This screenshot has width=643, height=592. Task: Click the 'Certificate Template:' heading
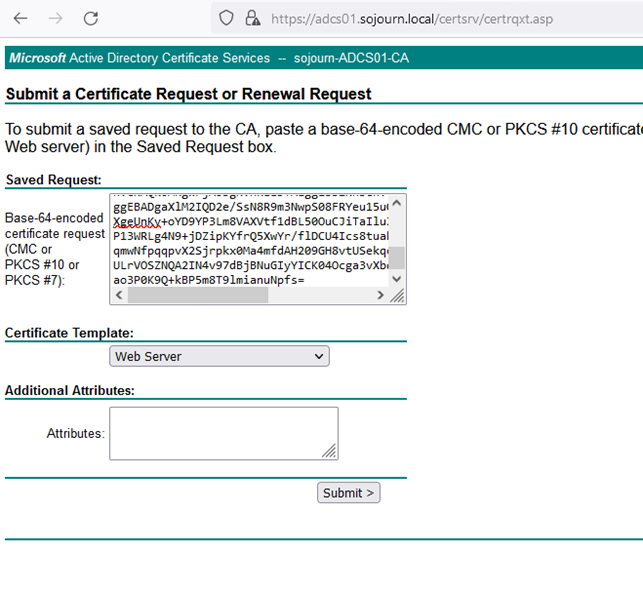(69, 333)
